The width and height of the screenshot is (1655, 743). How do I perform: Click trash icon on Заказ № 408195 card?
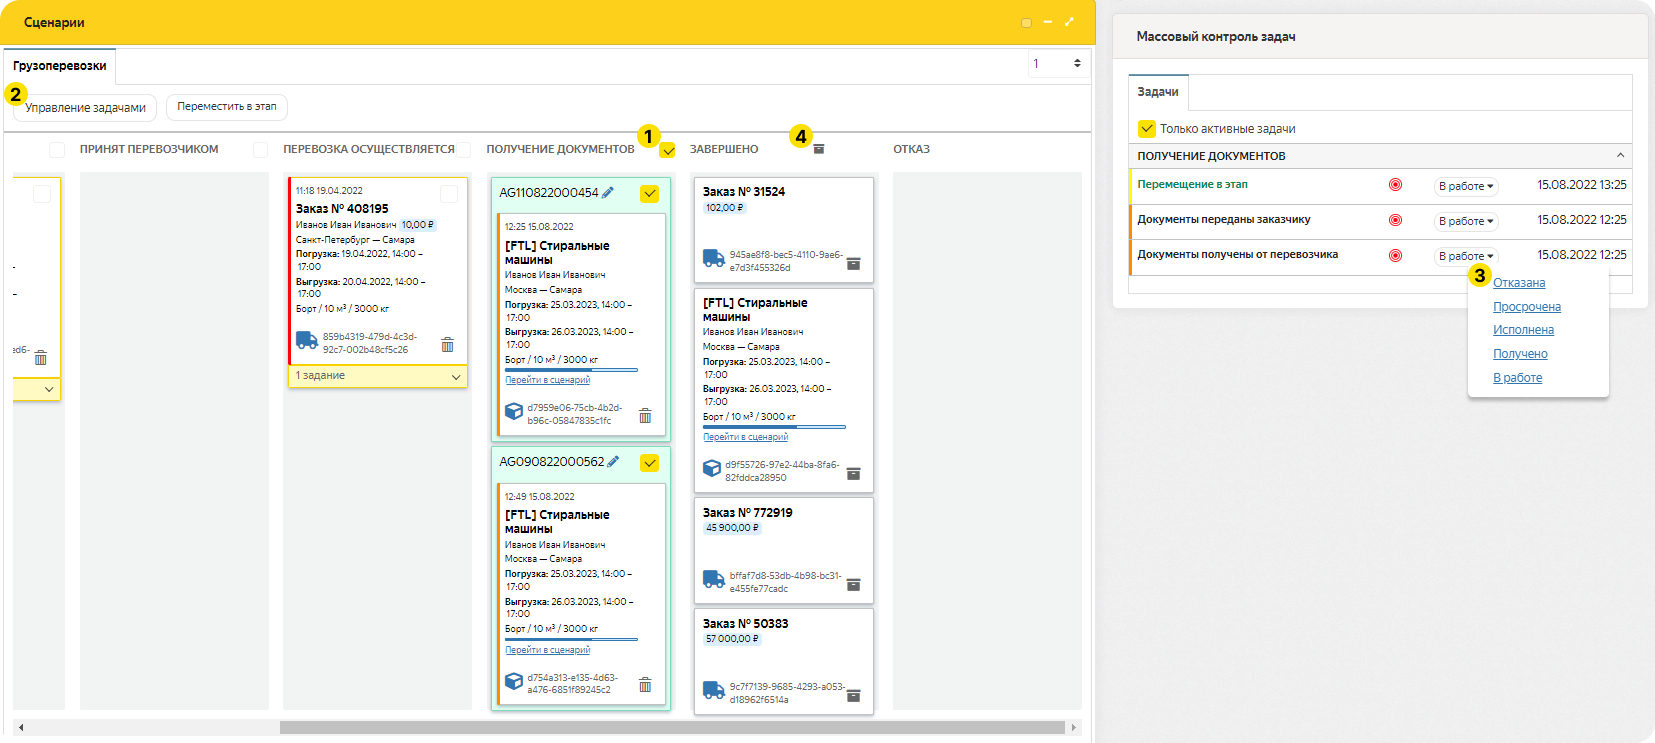click(447, 344)
